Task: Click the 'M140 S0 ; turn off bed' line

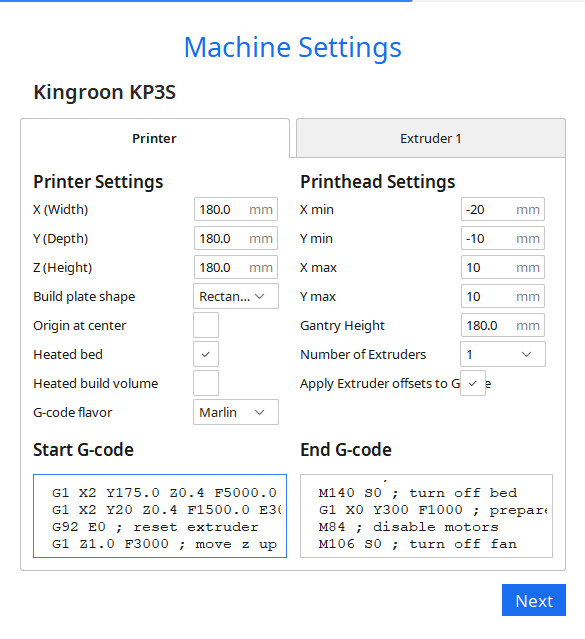Action: click(x=417, y=493)
